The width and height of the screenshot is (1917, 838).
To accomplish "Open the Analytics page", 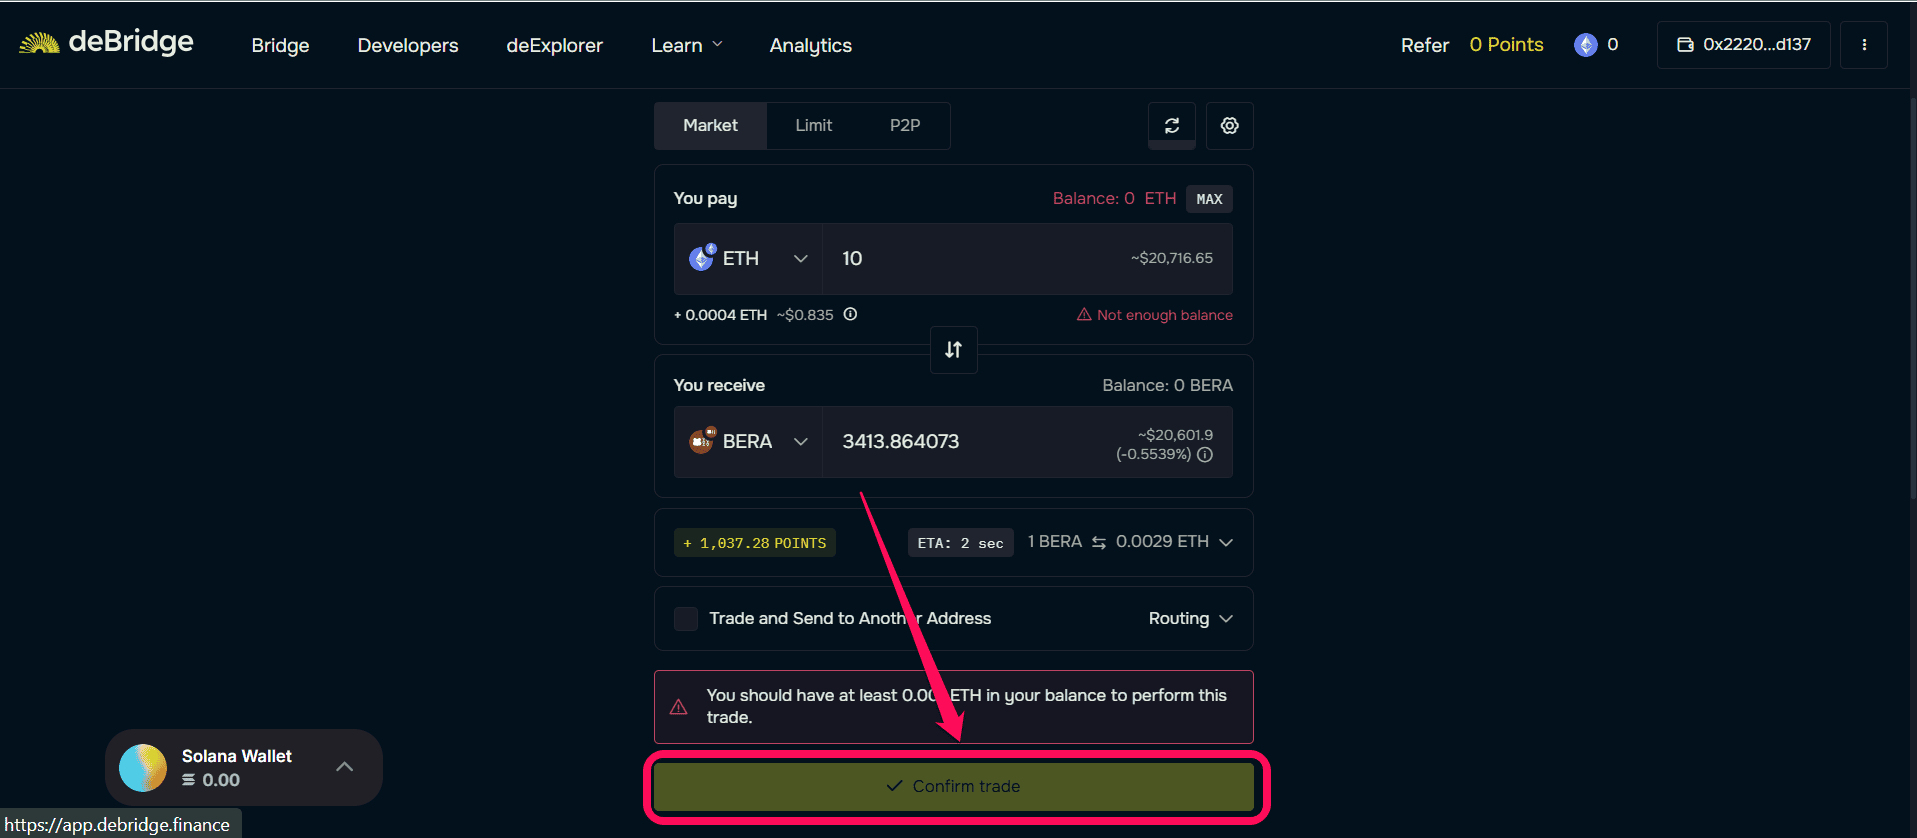I will tap(811, 45).
